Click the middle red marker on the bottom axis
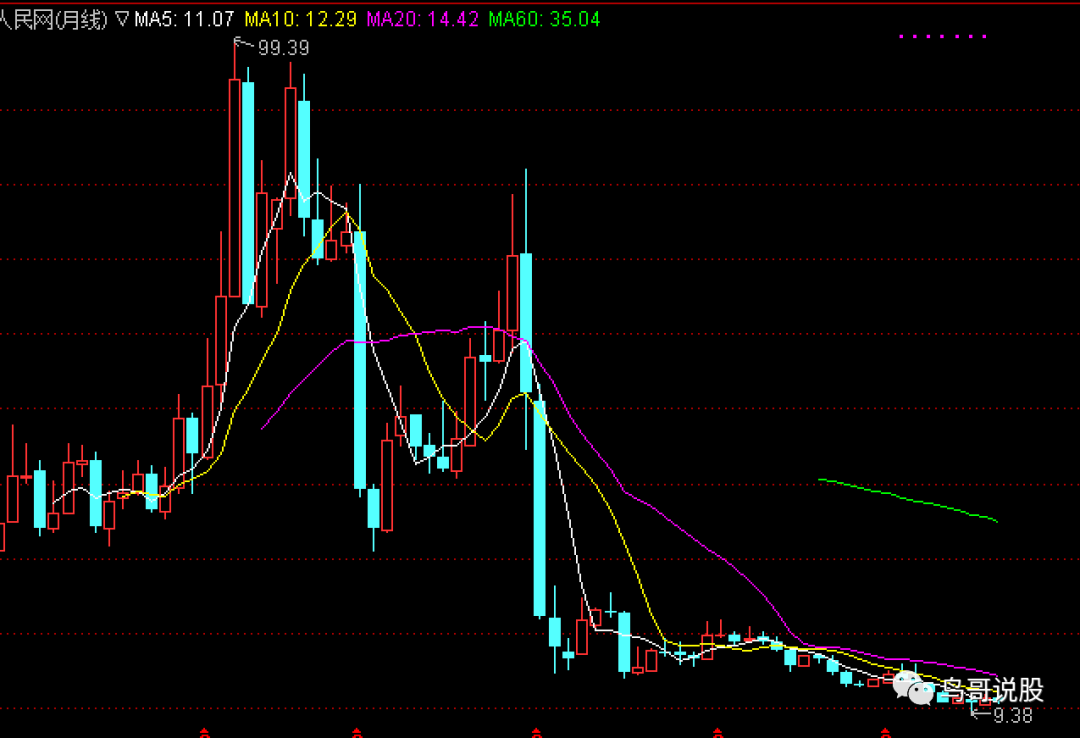Screen dimensions: 1080x738 537,733
